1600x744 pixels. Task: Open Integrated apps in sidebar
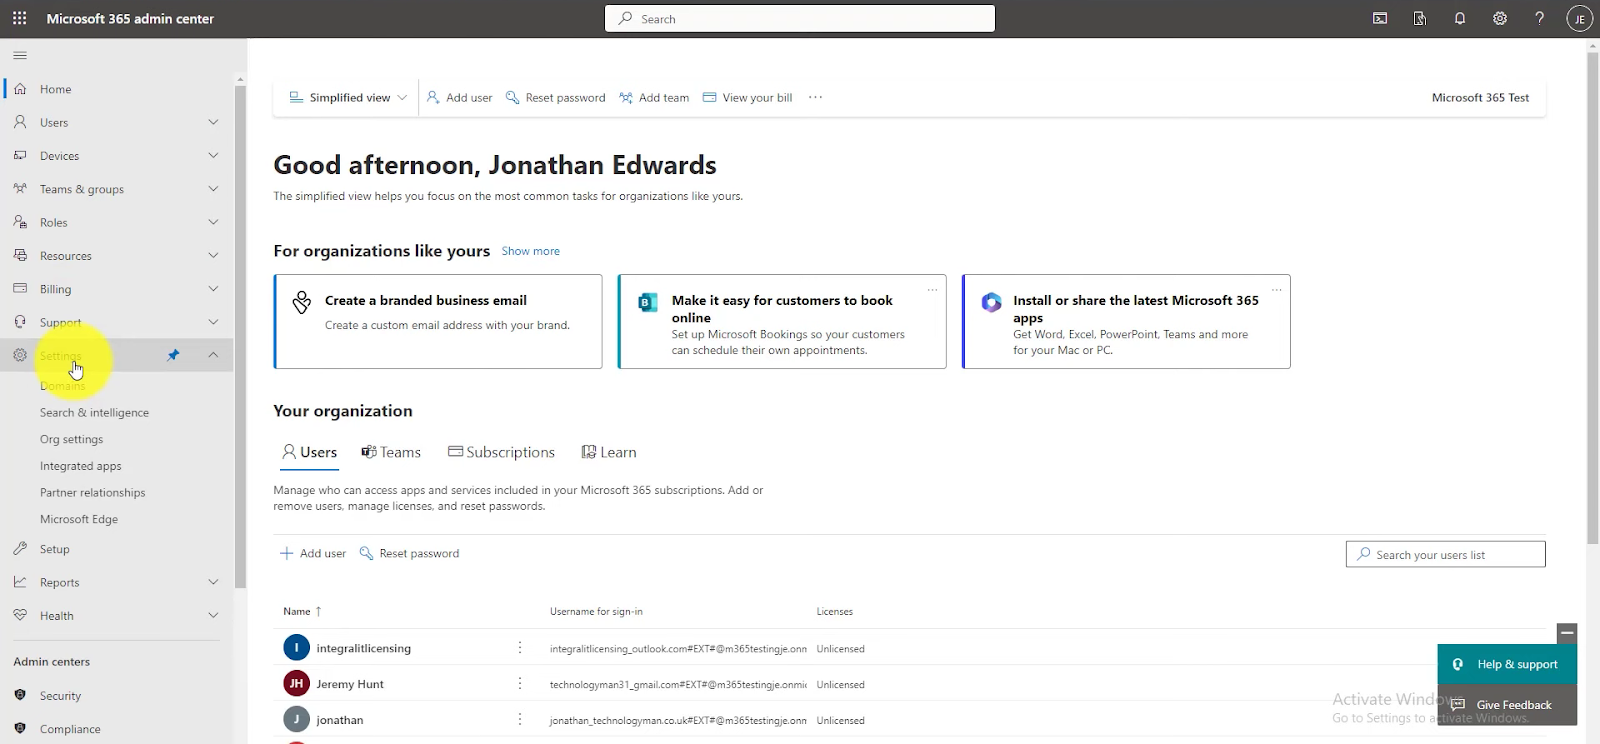click(80, 466)
